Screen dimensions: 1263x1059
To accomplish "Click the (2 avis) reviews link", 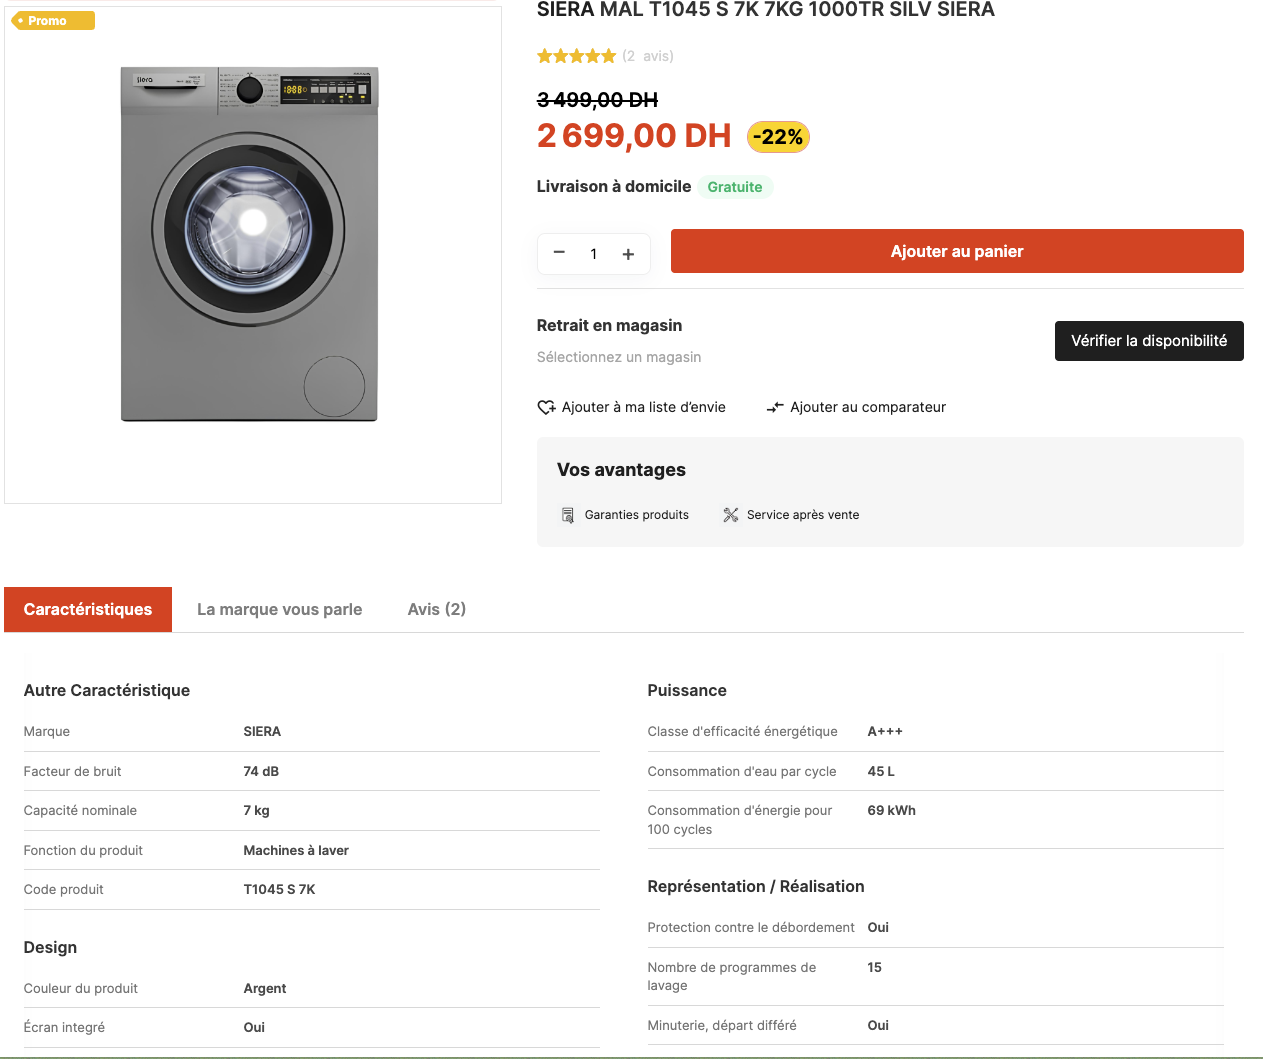I will 648,56.
